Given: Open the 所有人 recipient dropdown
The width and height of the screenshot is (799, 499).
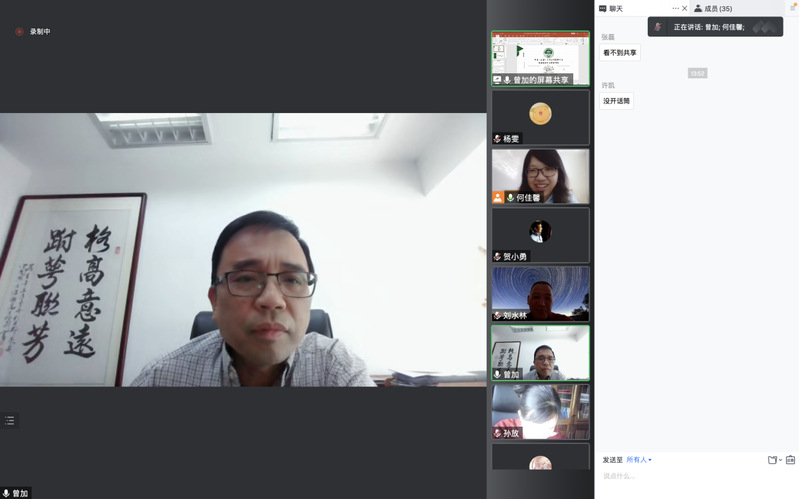Looking at the screenshot, I should click(639, 460).
